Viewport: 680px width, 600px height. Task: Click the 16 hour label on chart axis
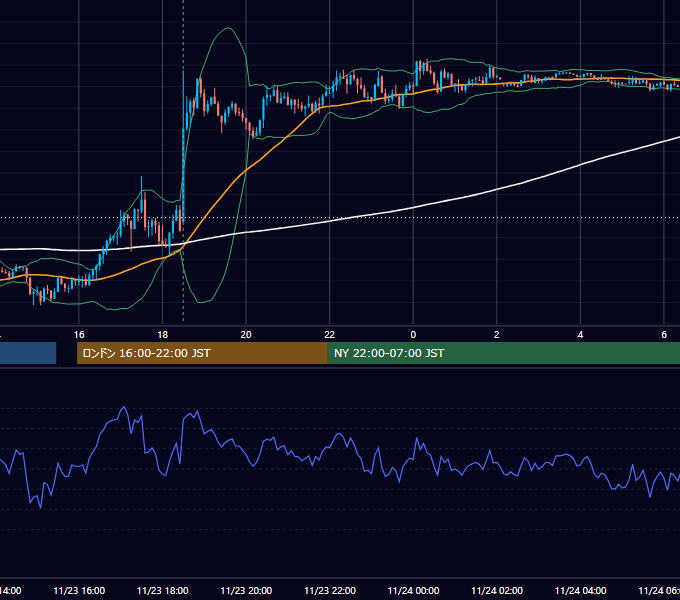coord(79,335)
